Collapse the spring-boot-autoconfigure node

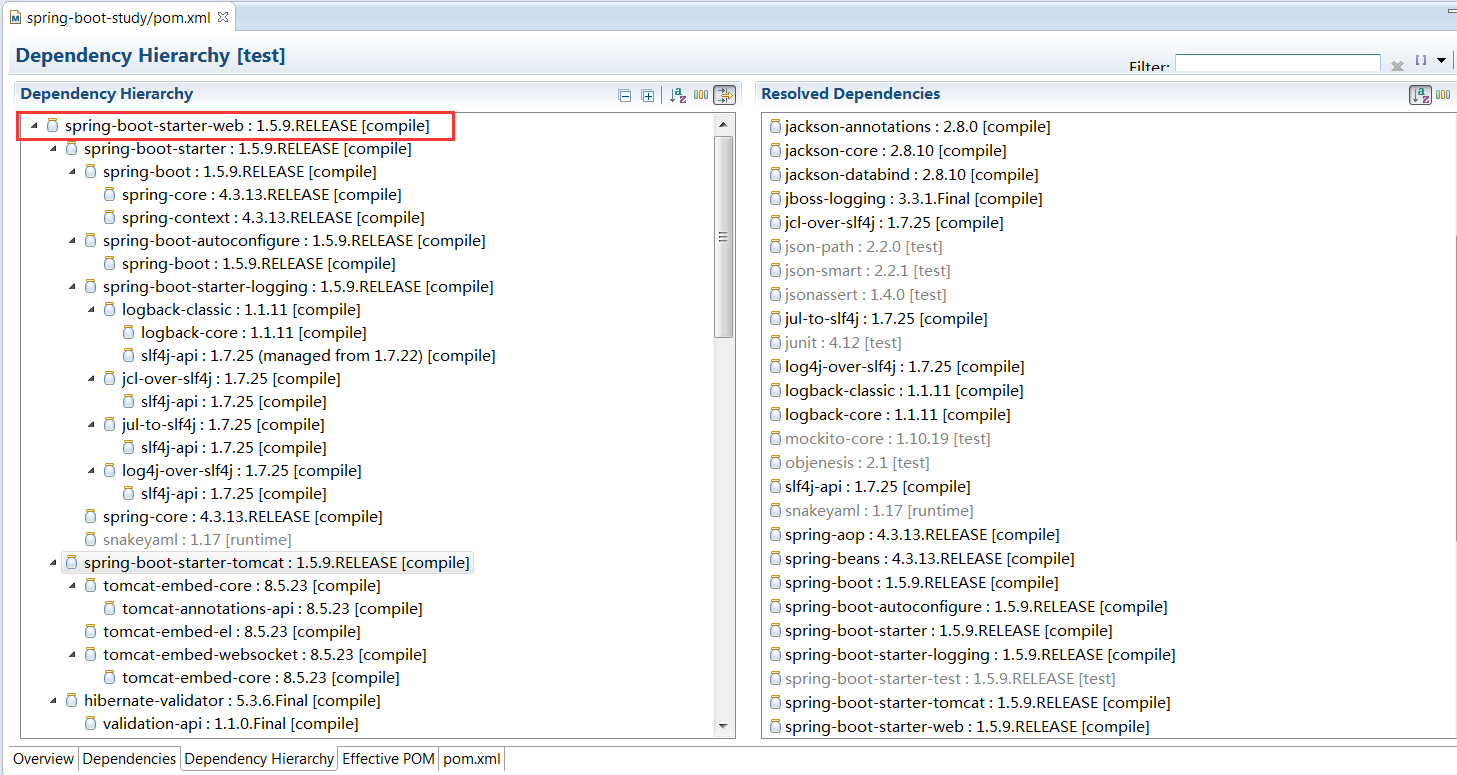72,241
